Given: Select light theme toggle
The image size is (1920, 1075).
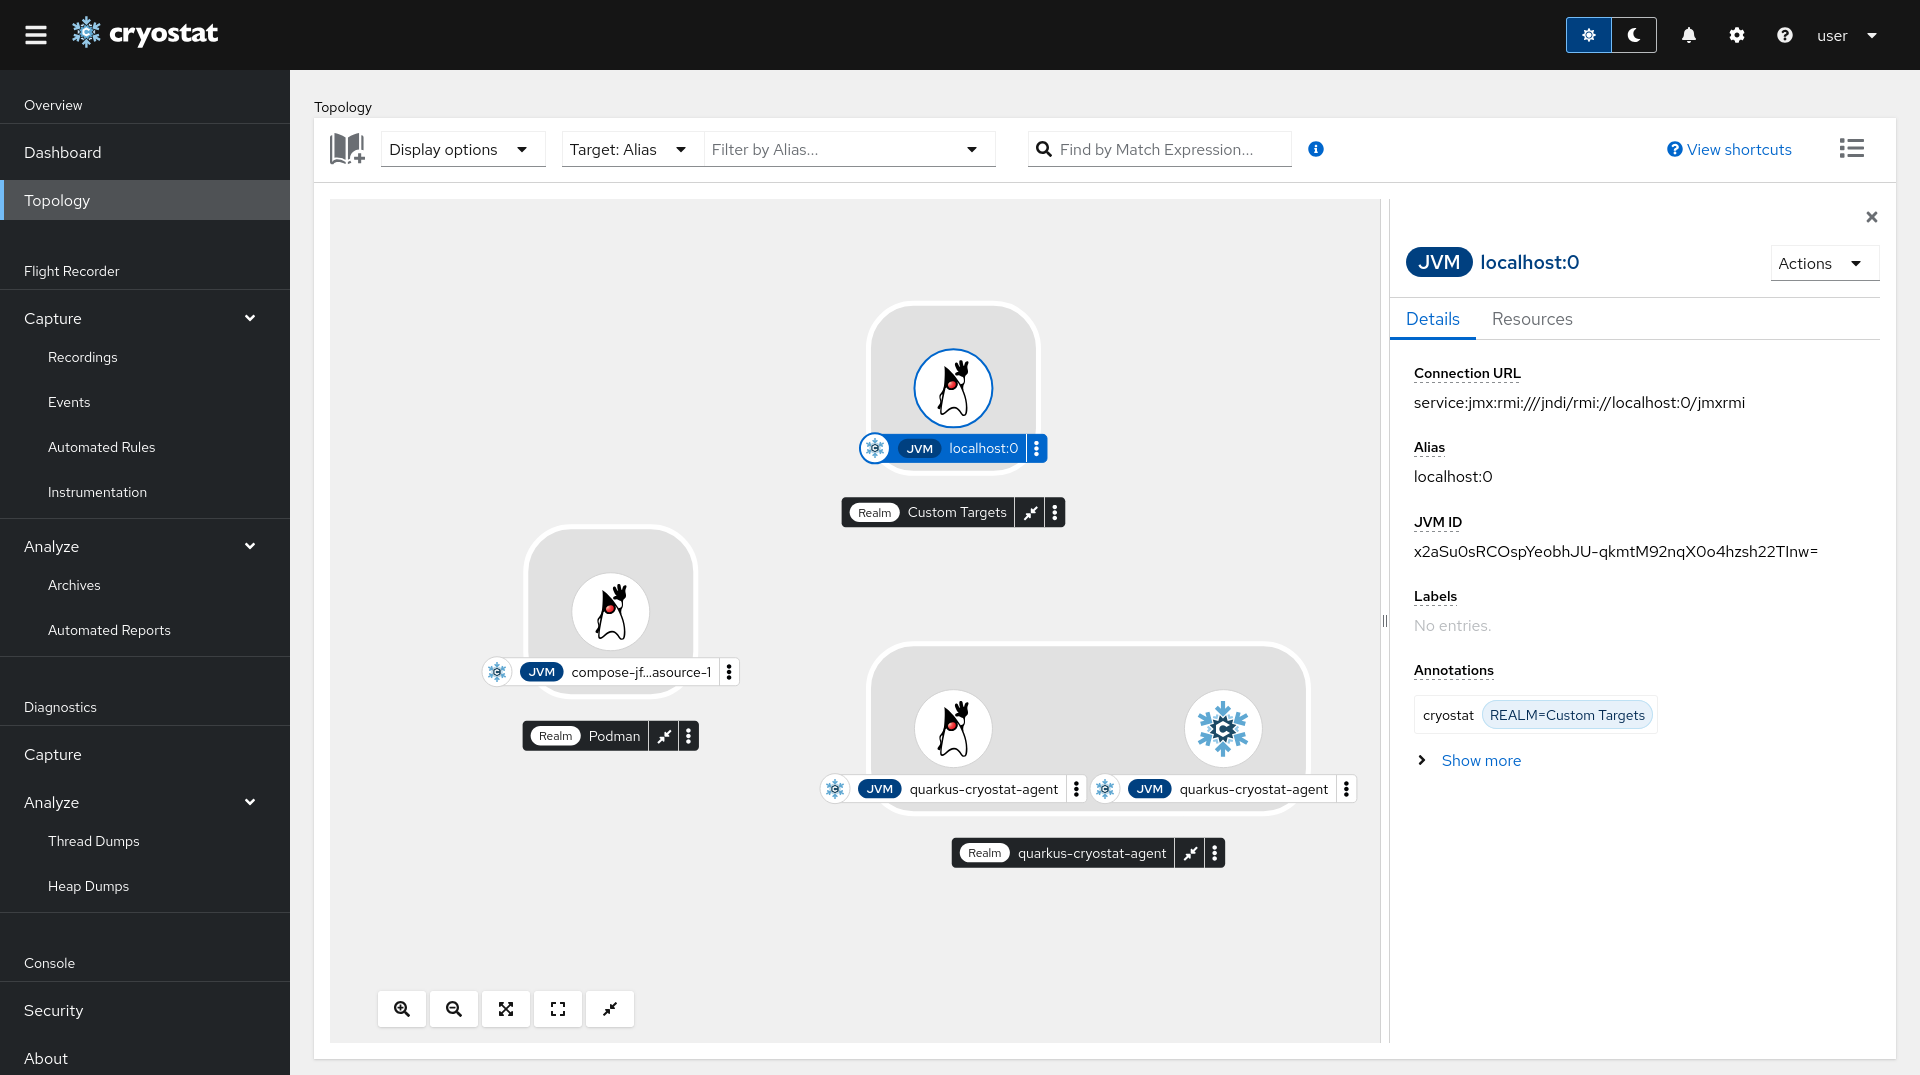Looking at the screenshot, I should 1588,35.
